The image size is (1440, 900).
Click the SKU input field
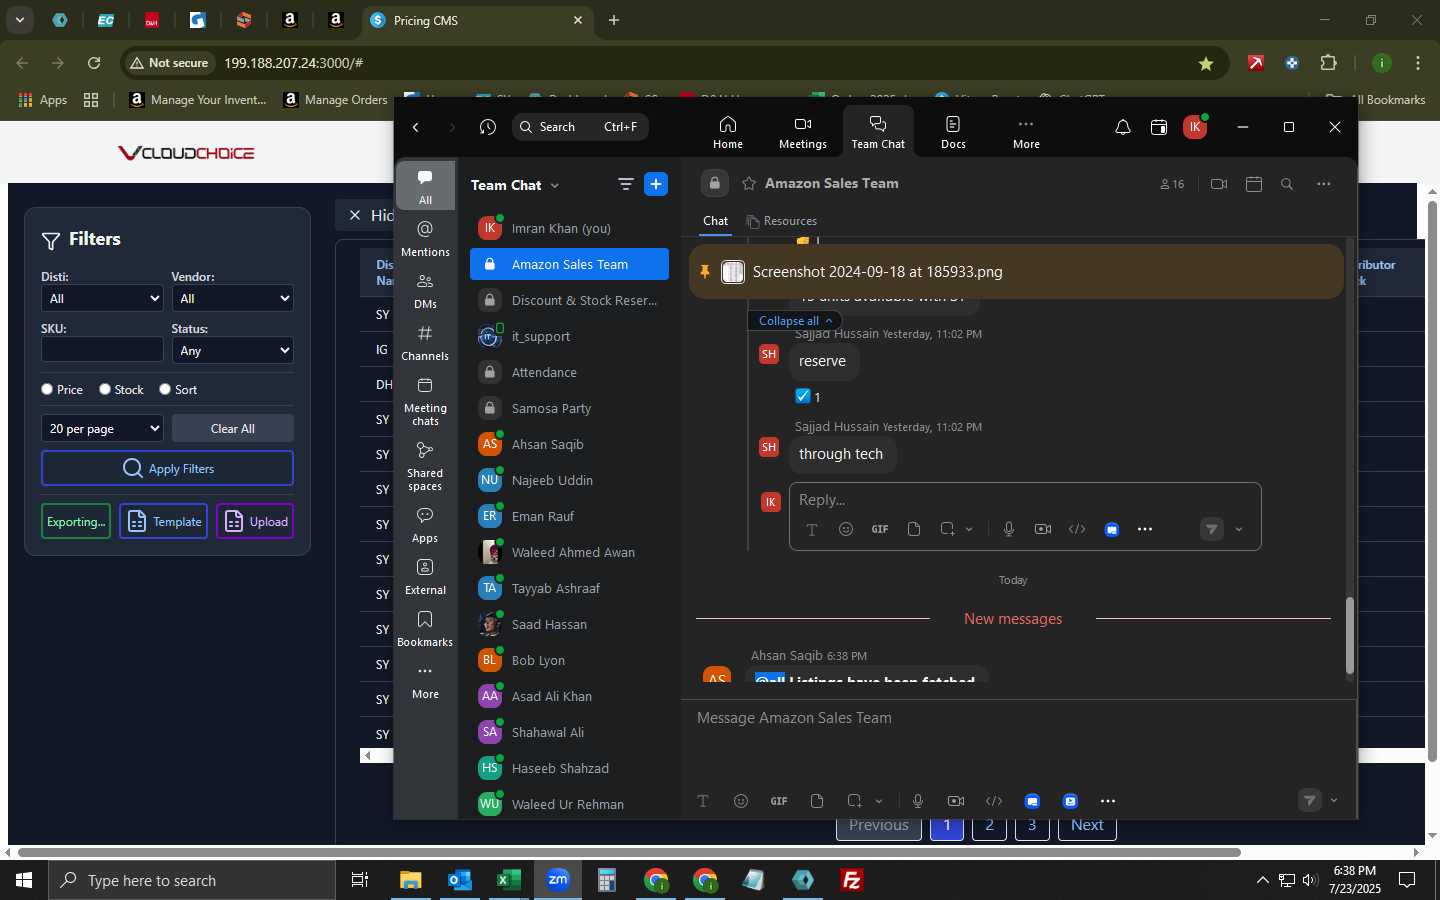point(102,349)
